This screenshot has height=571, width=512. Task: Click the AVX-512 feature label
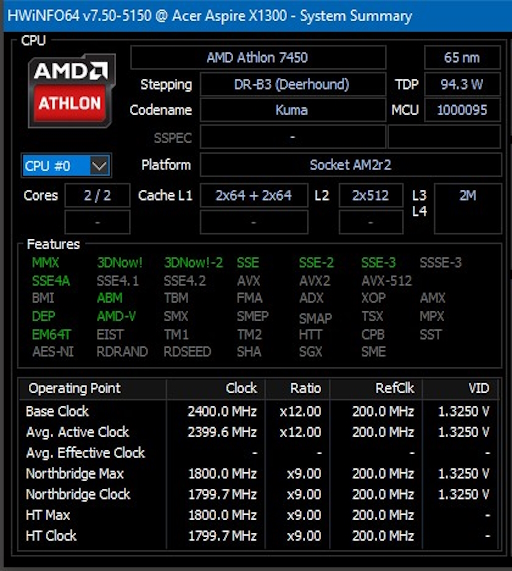tap(386, 281)
